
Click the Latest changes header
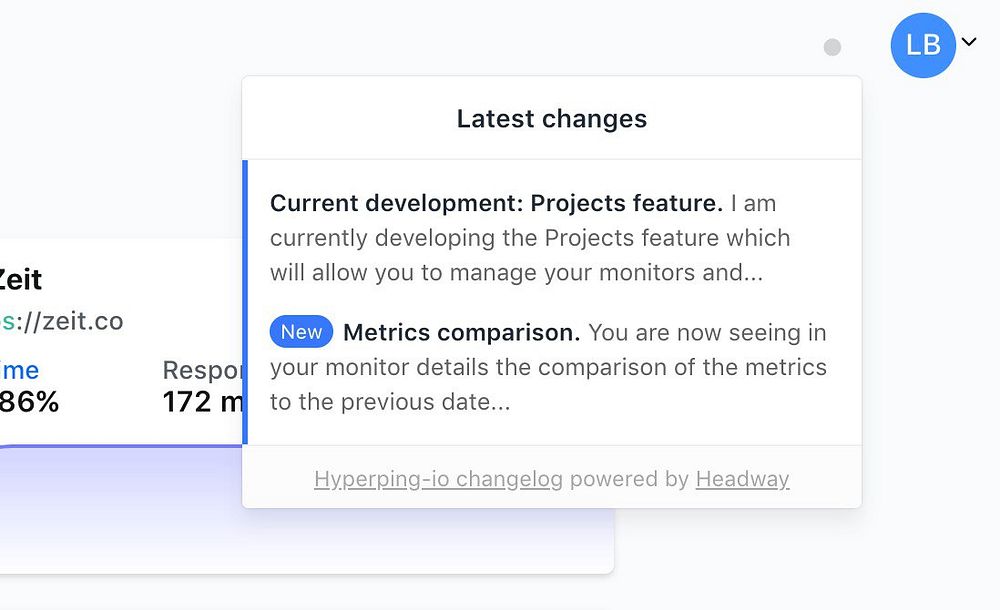tap(552, 119)
